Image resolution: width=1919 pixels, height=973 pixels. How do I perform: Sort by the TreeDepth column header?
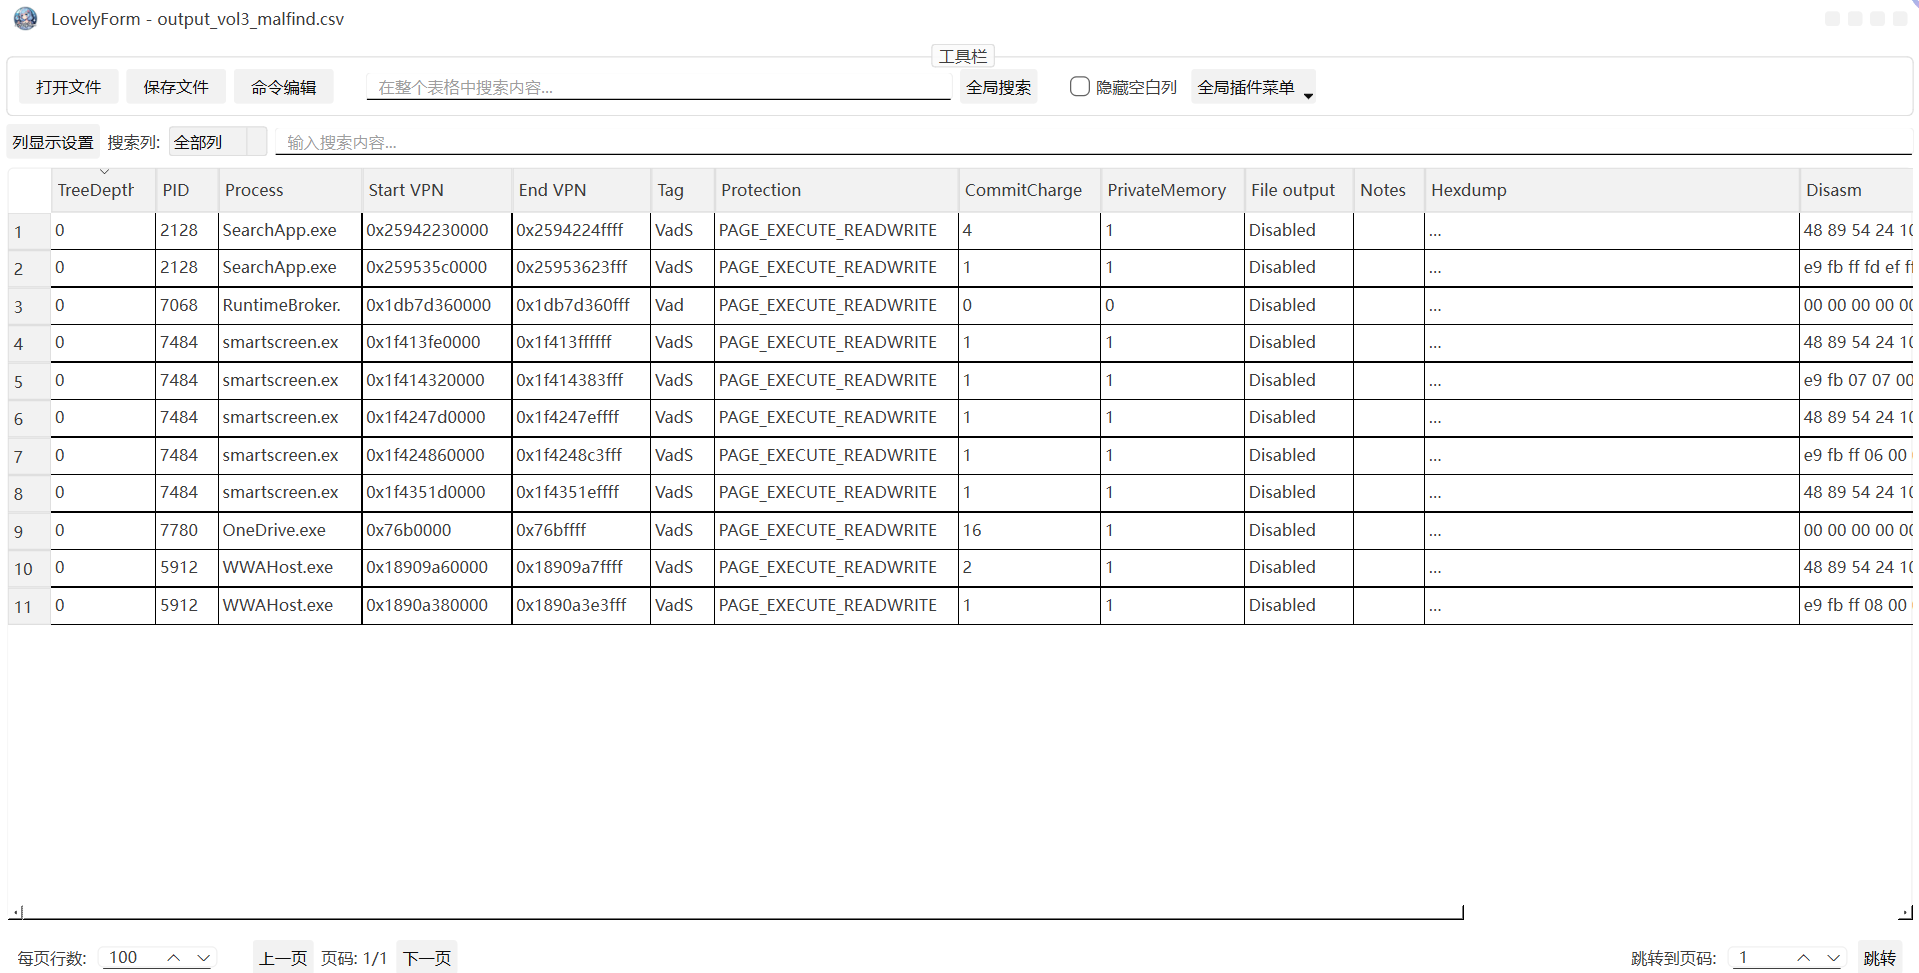(x=104, y=190)
